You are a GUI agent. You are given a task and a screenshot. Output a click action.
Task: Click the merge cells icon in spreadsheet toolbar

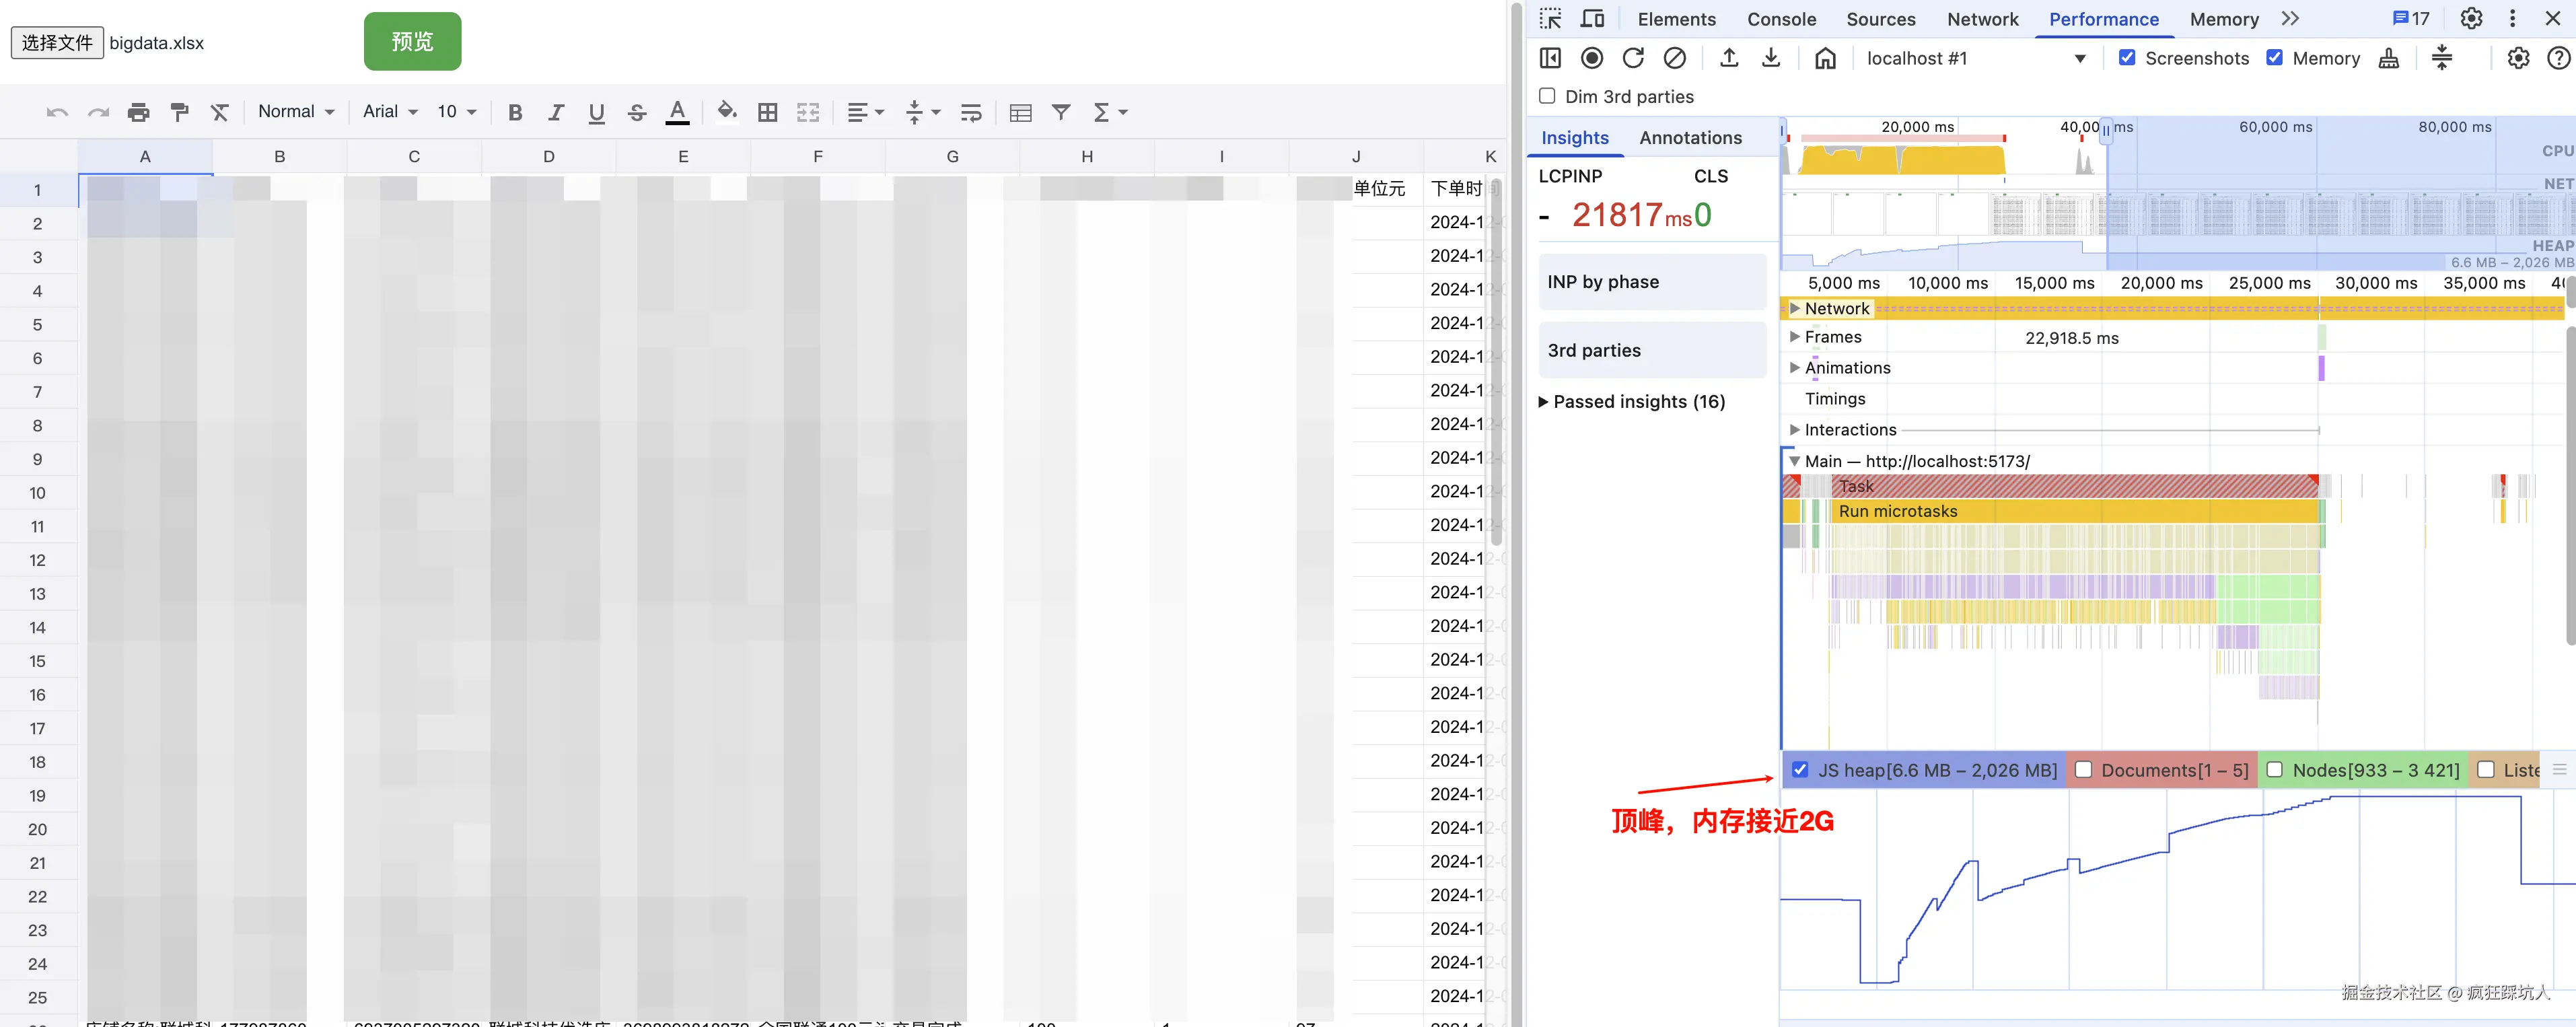(x=808, y=112)
